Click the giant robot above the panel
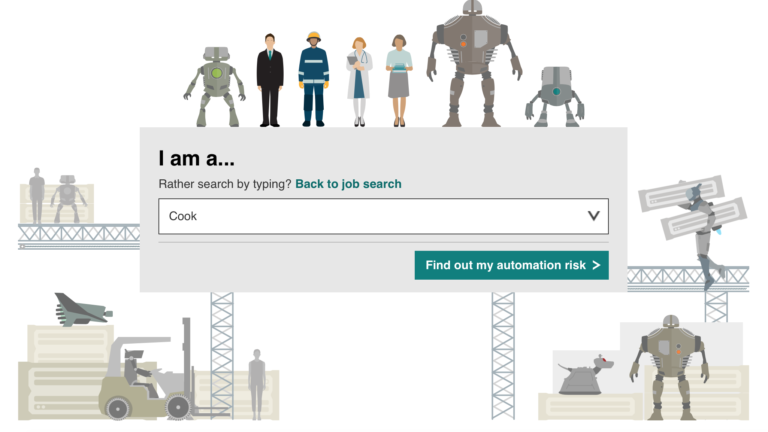 point(474,62)
